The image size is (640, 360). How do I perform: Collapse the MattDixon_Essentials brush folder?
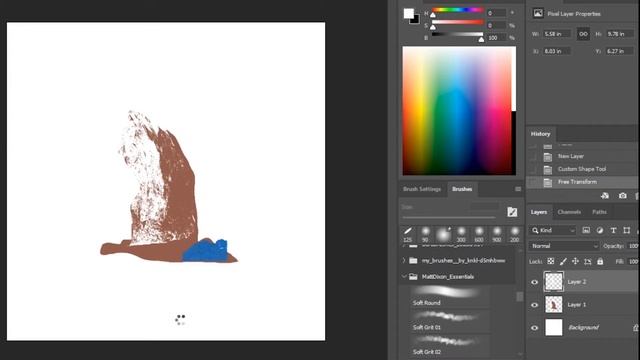click(x=404, y=276)
